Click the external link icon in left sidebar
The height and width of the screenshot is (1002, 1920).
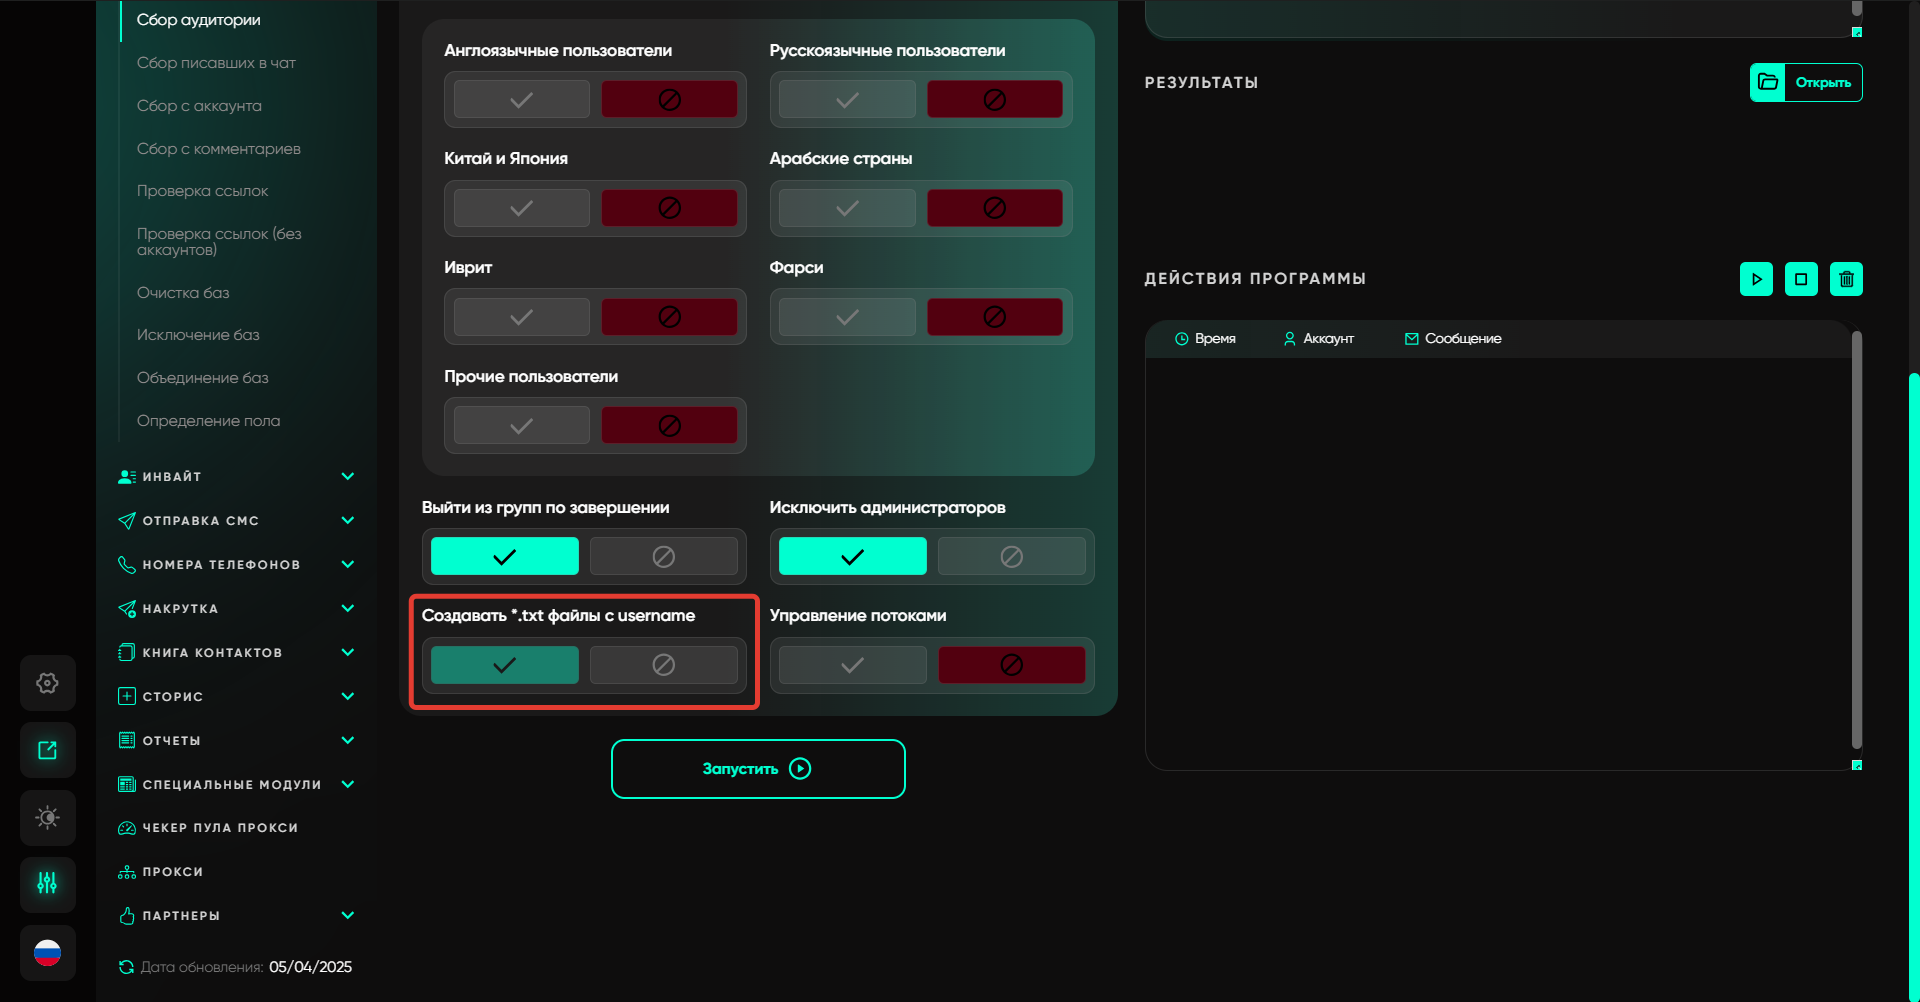47,750
